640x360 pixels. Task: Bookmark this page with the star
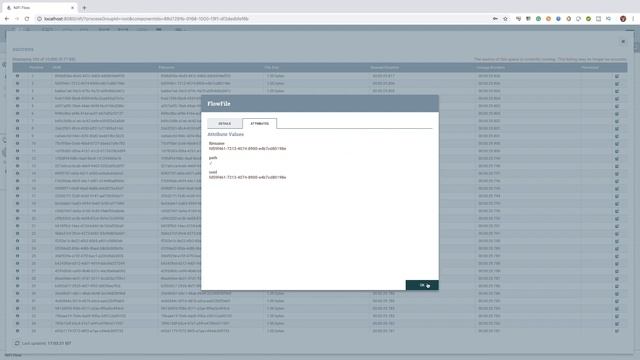(505, 19)
